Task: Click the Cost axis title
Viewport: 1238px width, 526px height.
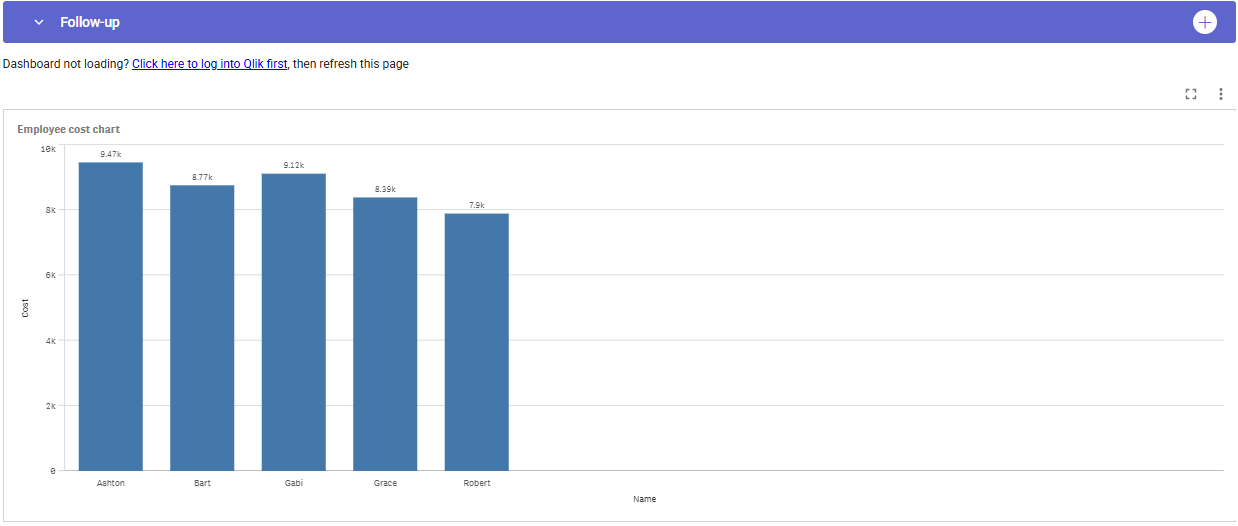Action: (x=25, y=309)
